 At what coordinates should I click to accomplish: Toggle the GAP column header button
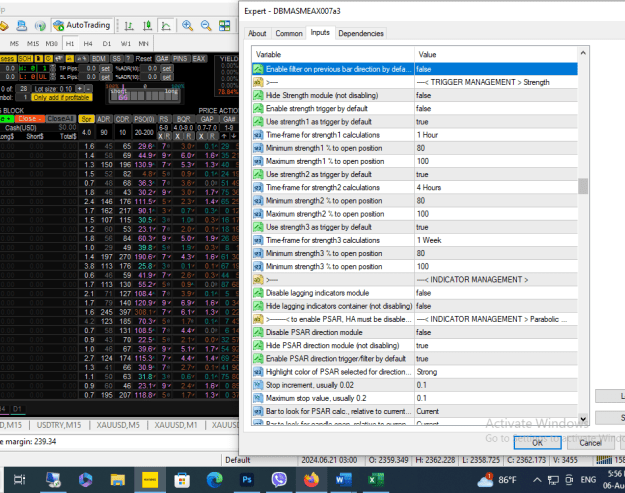click(x=207, y=119)
